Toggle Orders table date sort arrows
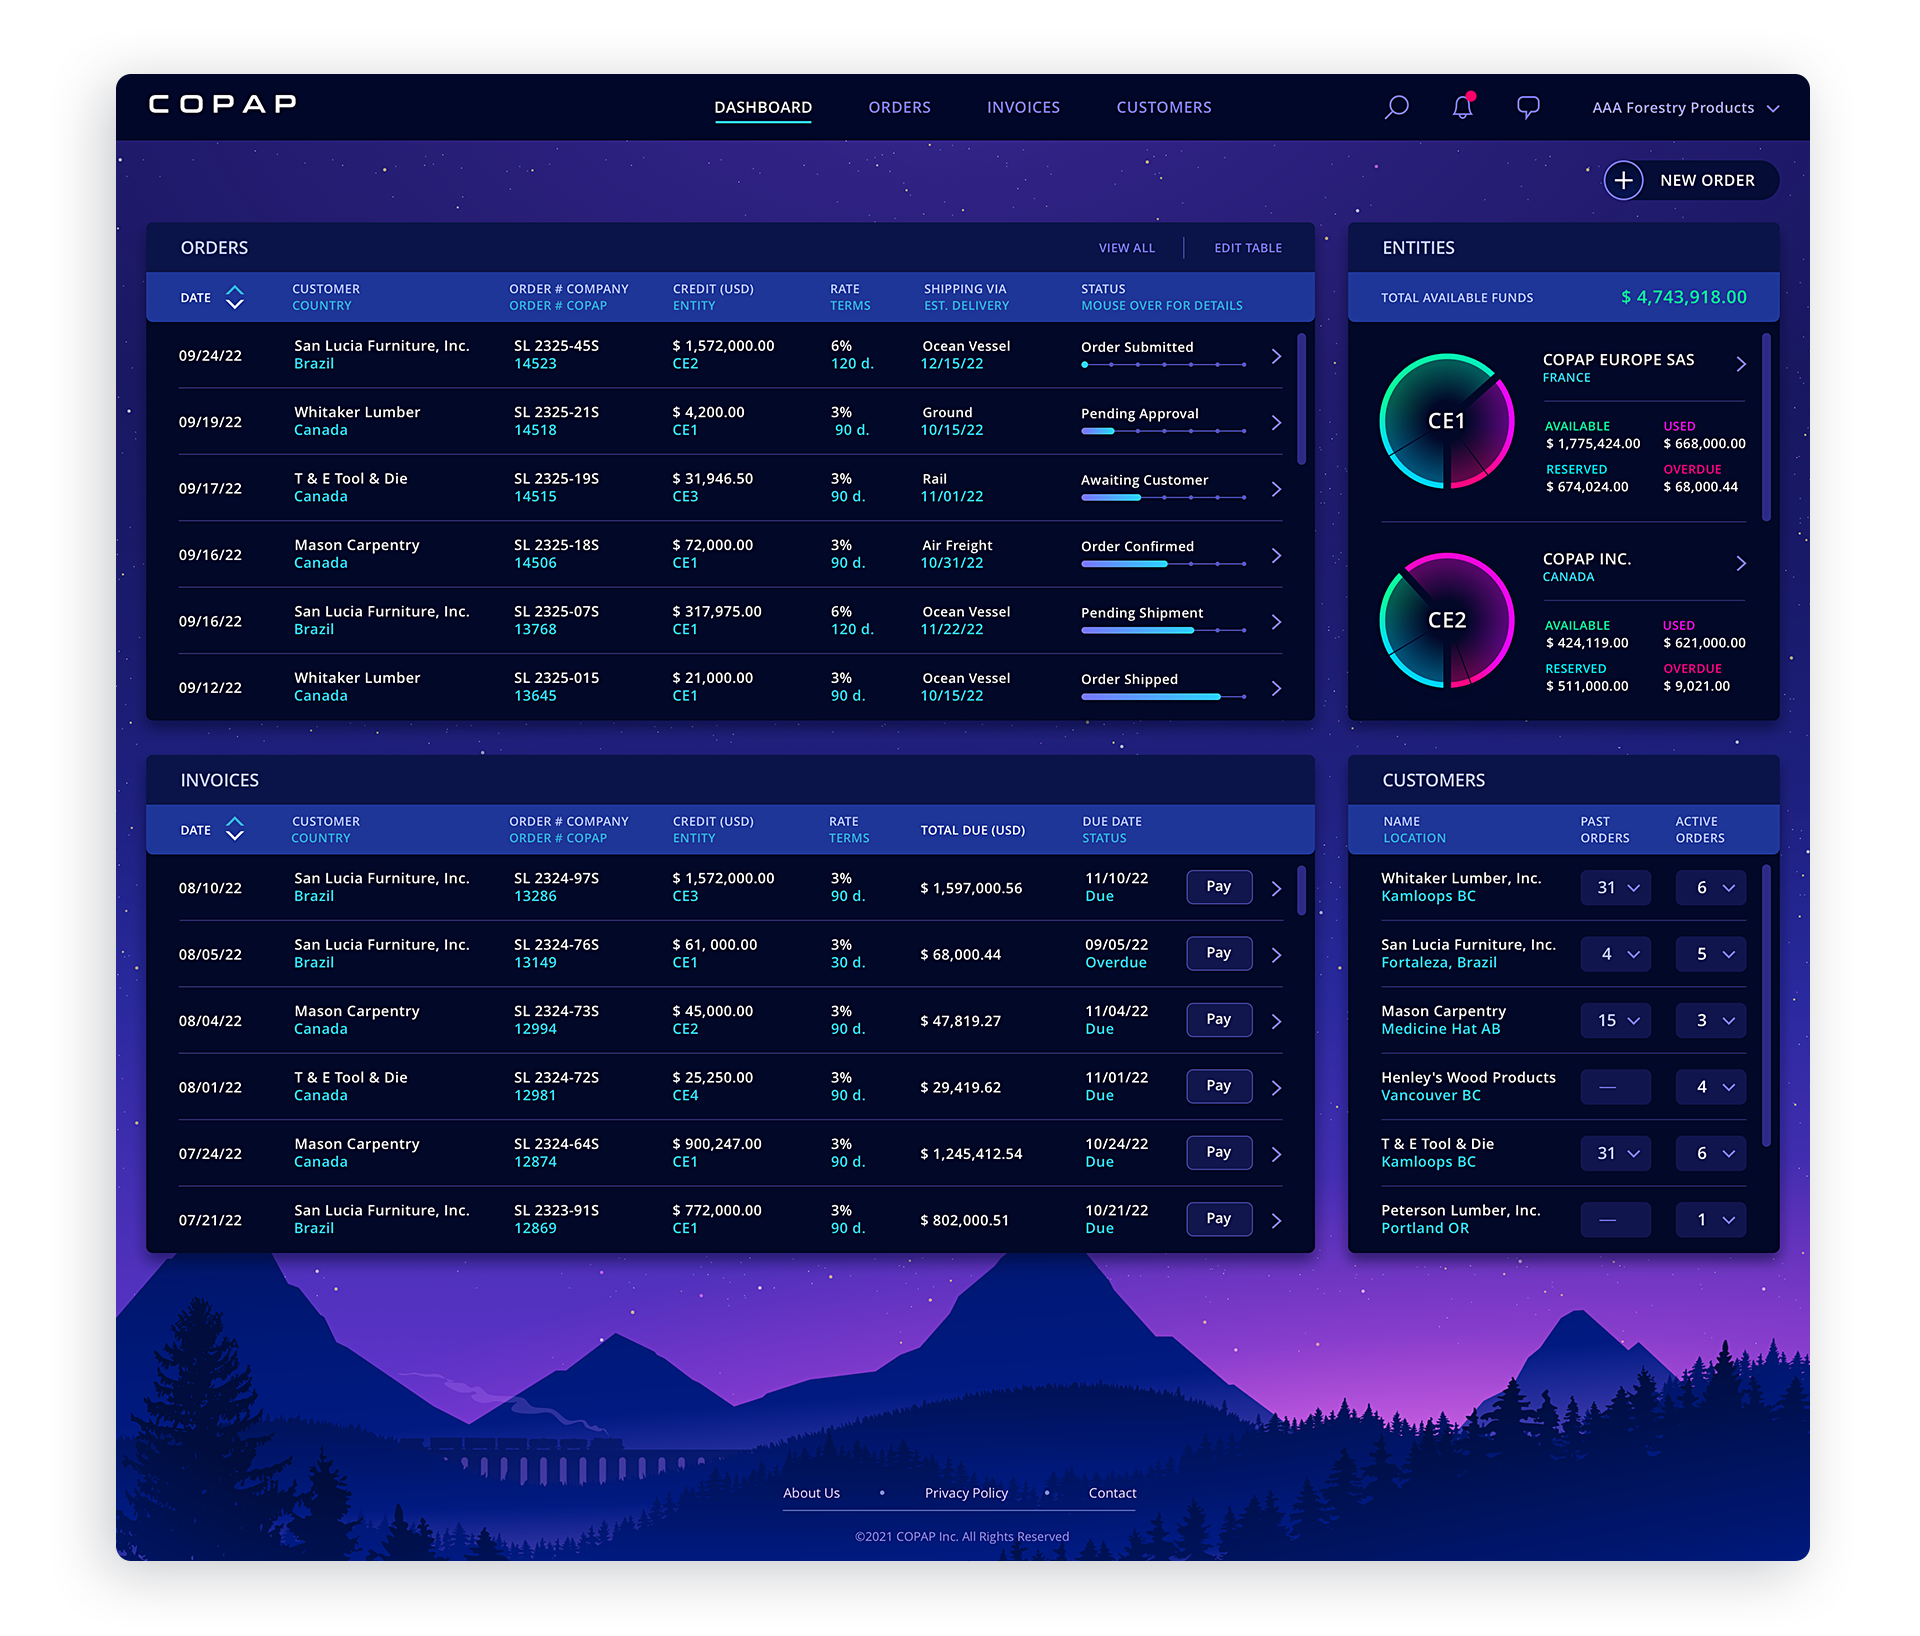This screenshot has height=1636, width=1920. tap(235, 297)
